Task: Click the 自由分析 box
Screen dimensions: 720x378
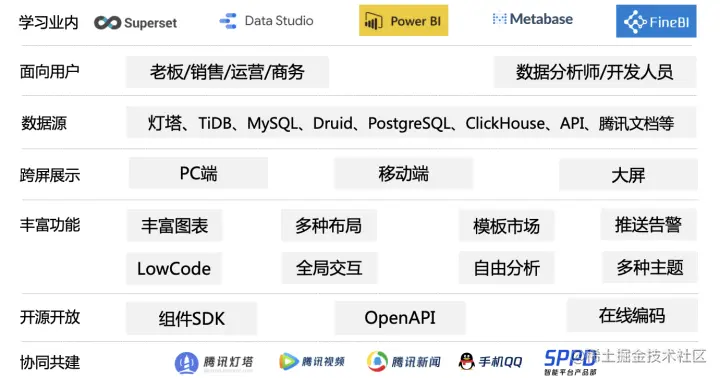Action: pyautogui.click(x=506, y=268)
